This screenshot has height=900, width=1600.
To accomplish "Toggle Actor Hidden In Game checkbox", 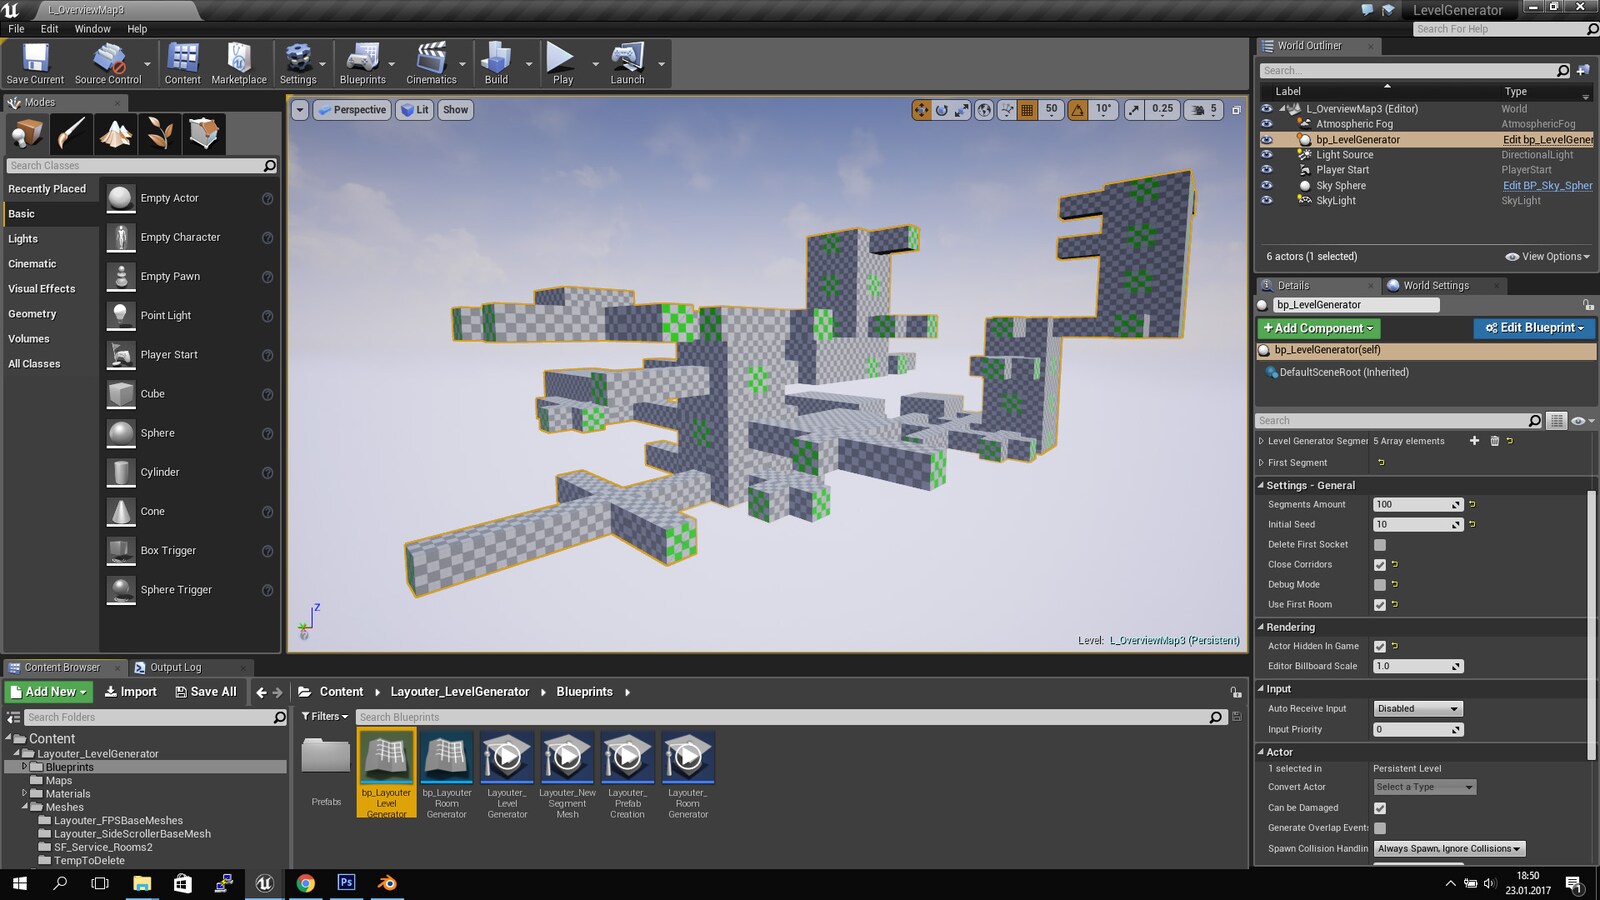I will point(1380,647).
